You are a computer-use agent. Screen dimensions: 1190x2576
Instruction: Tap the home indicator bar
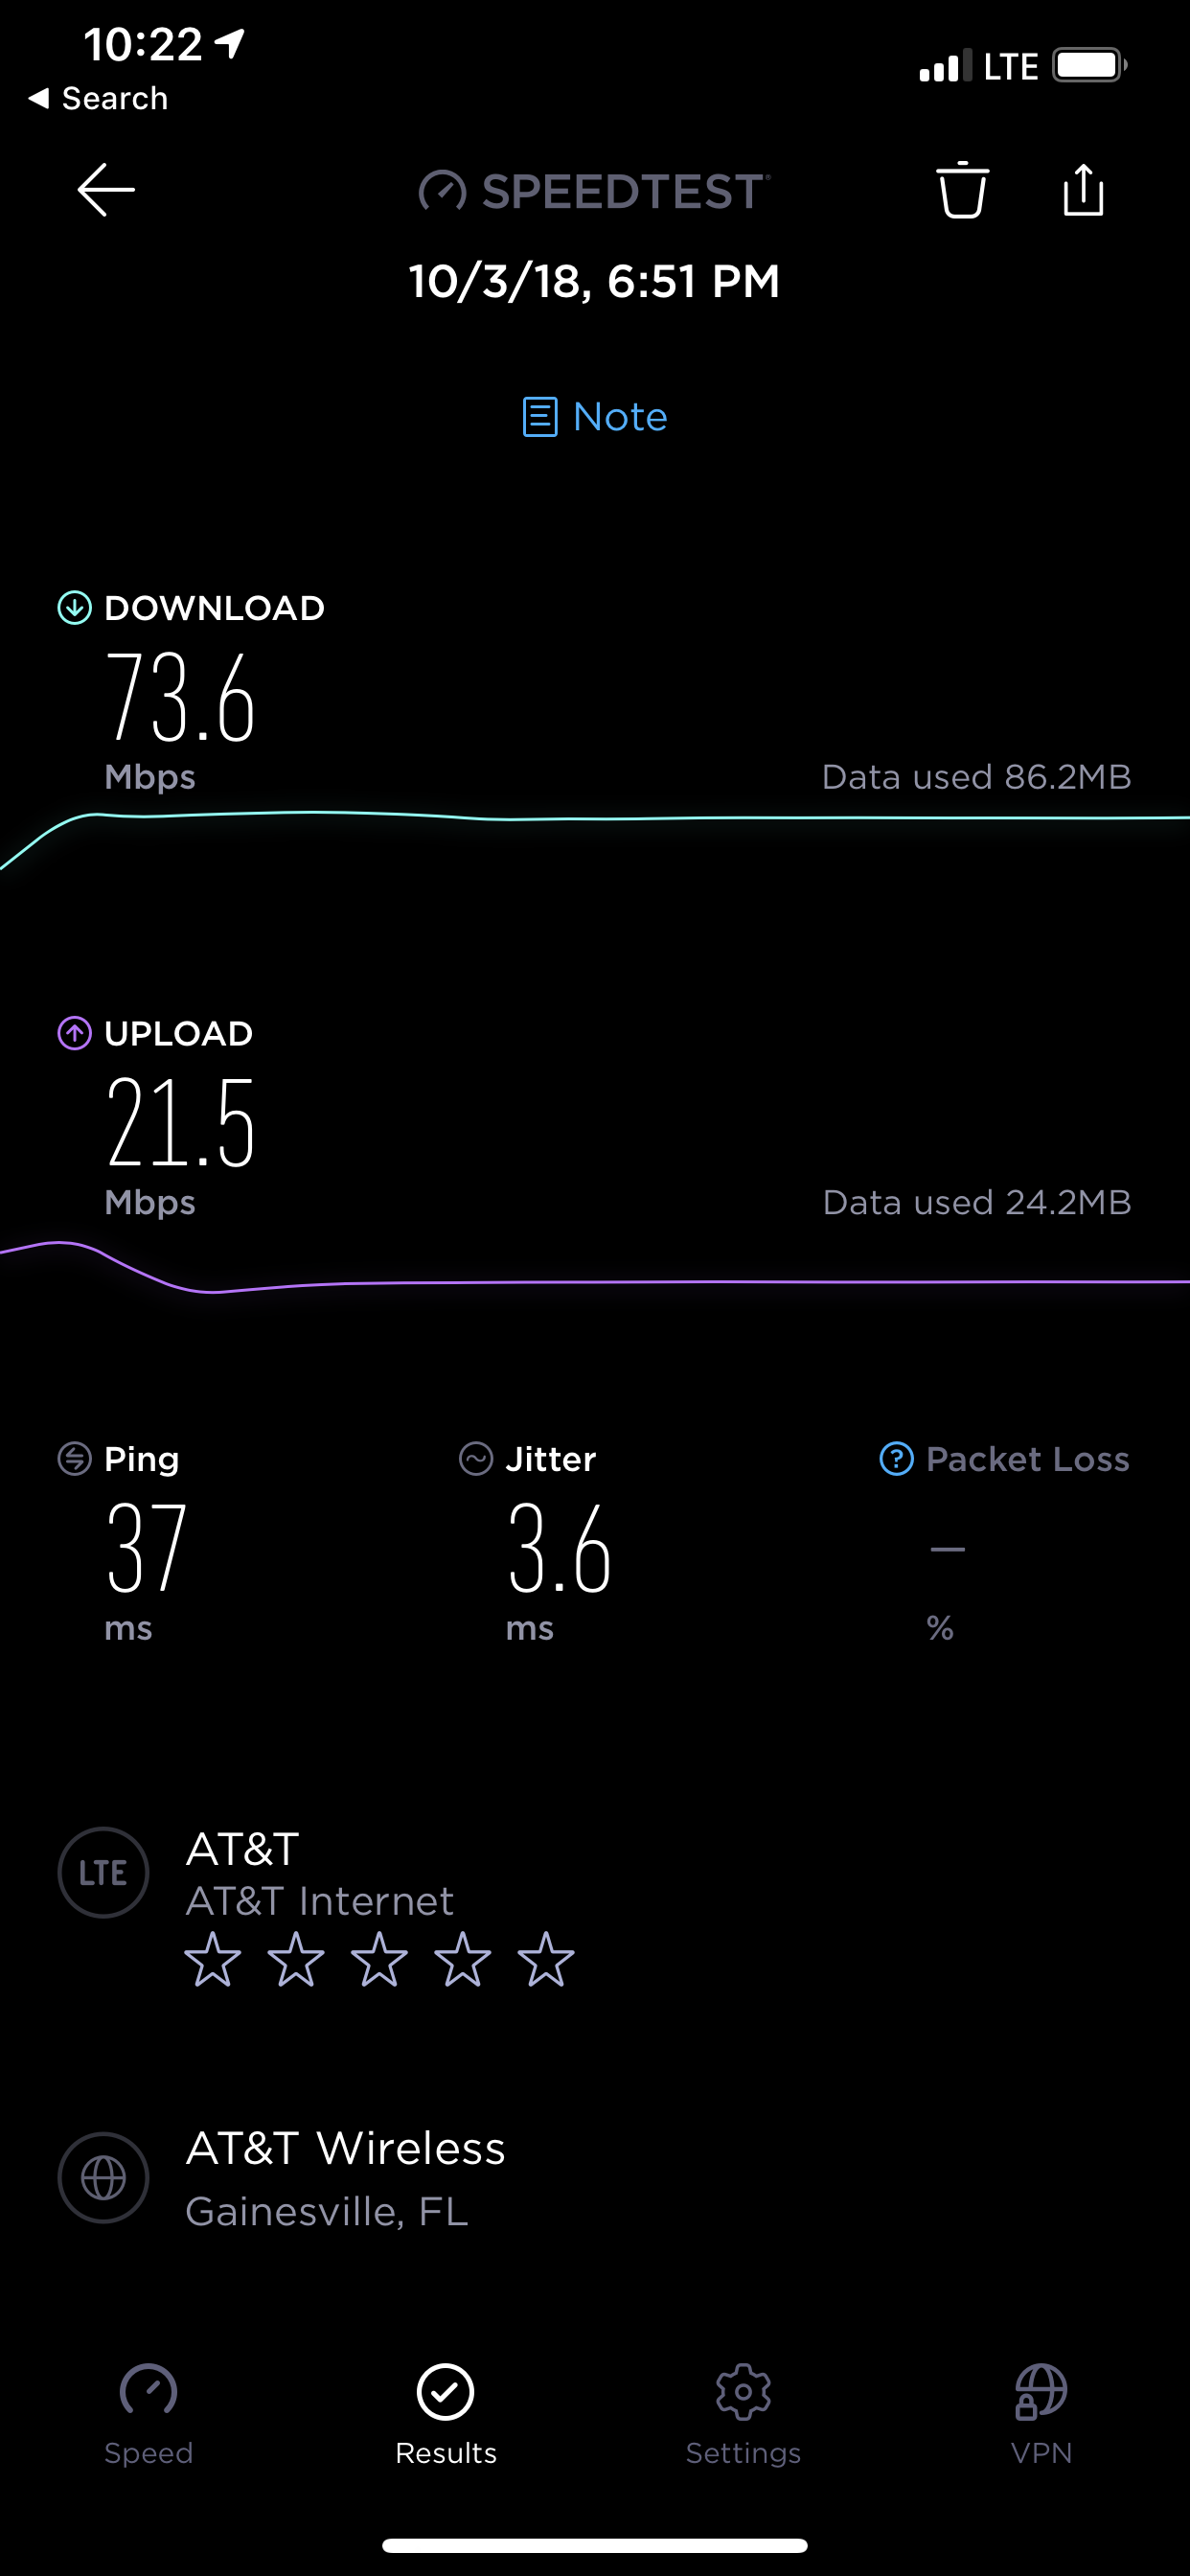point(595,2545)
